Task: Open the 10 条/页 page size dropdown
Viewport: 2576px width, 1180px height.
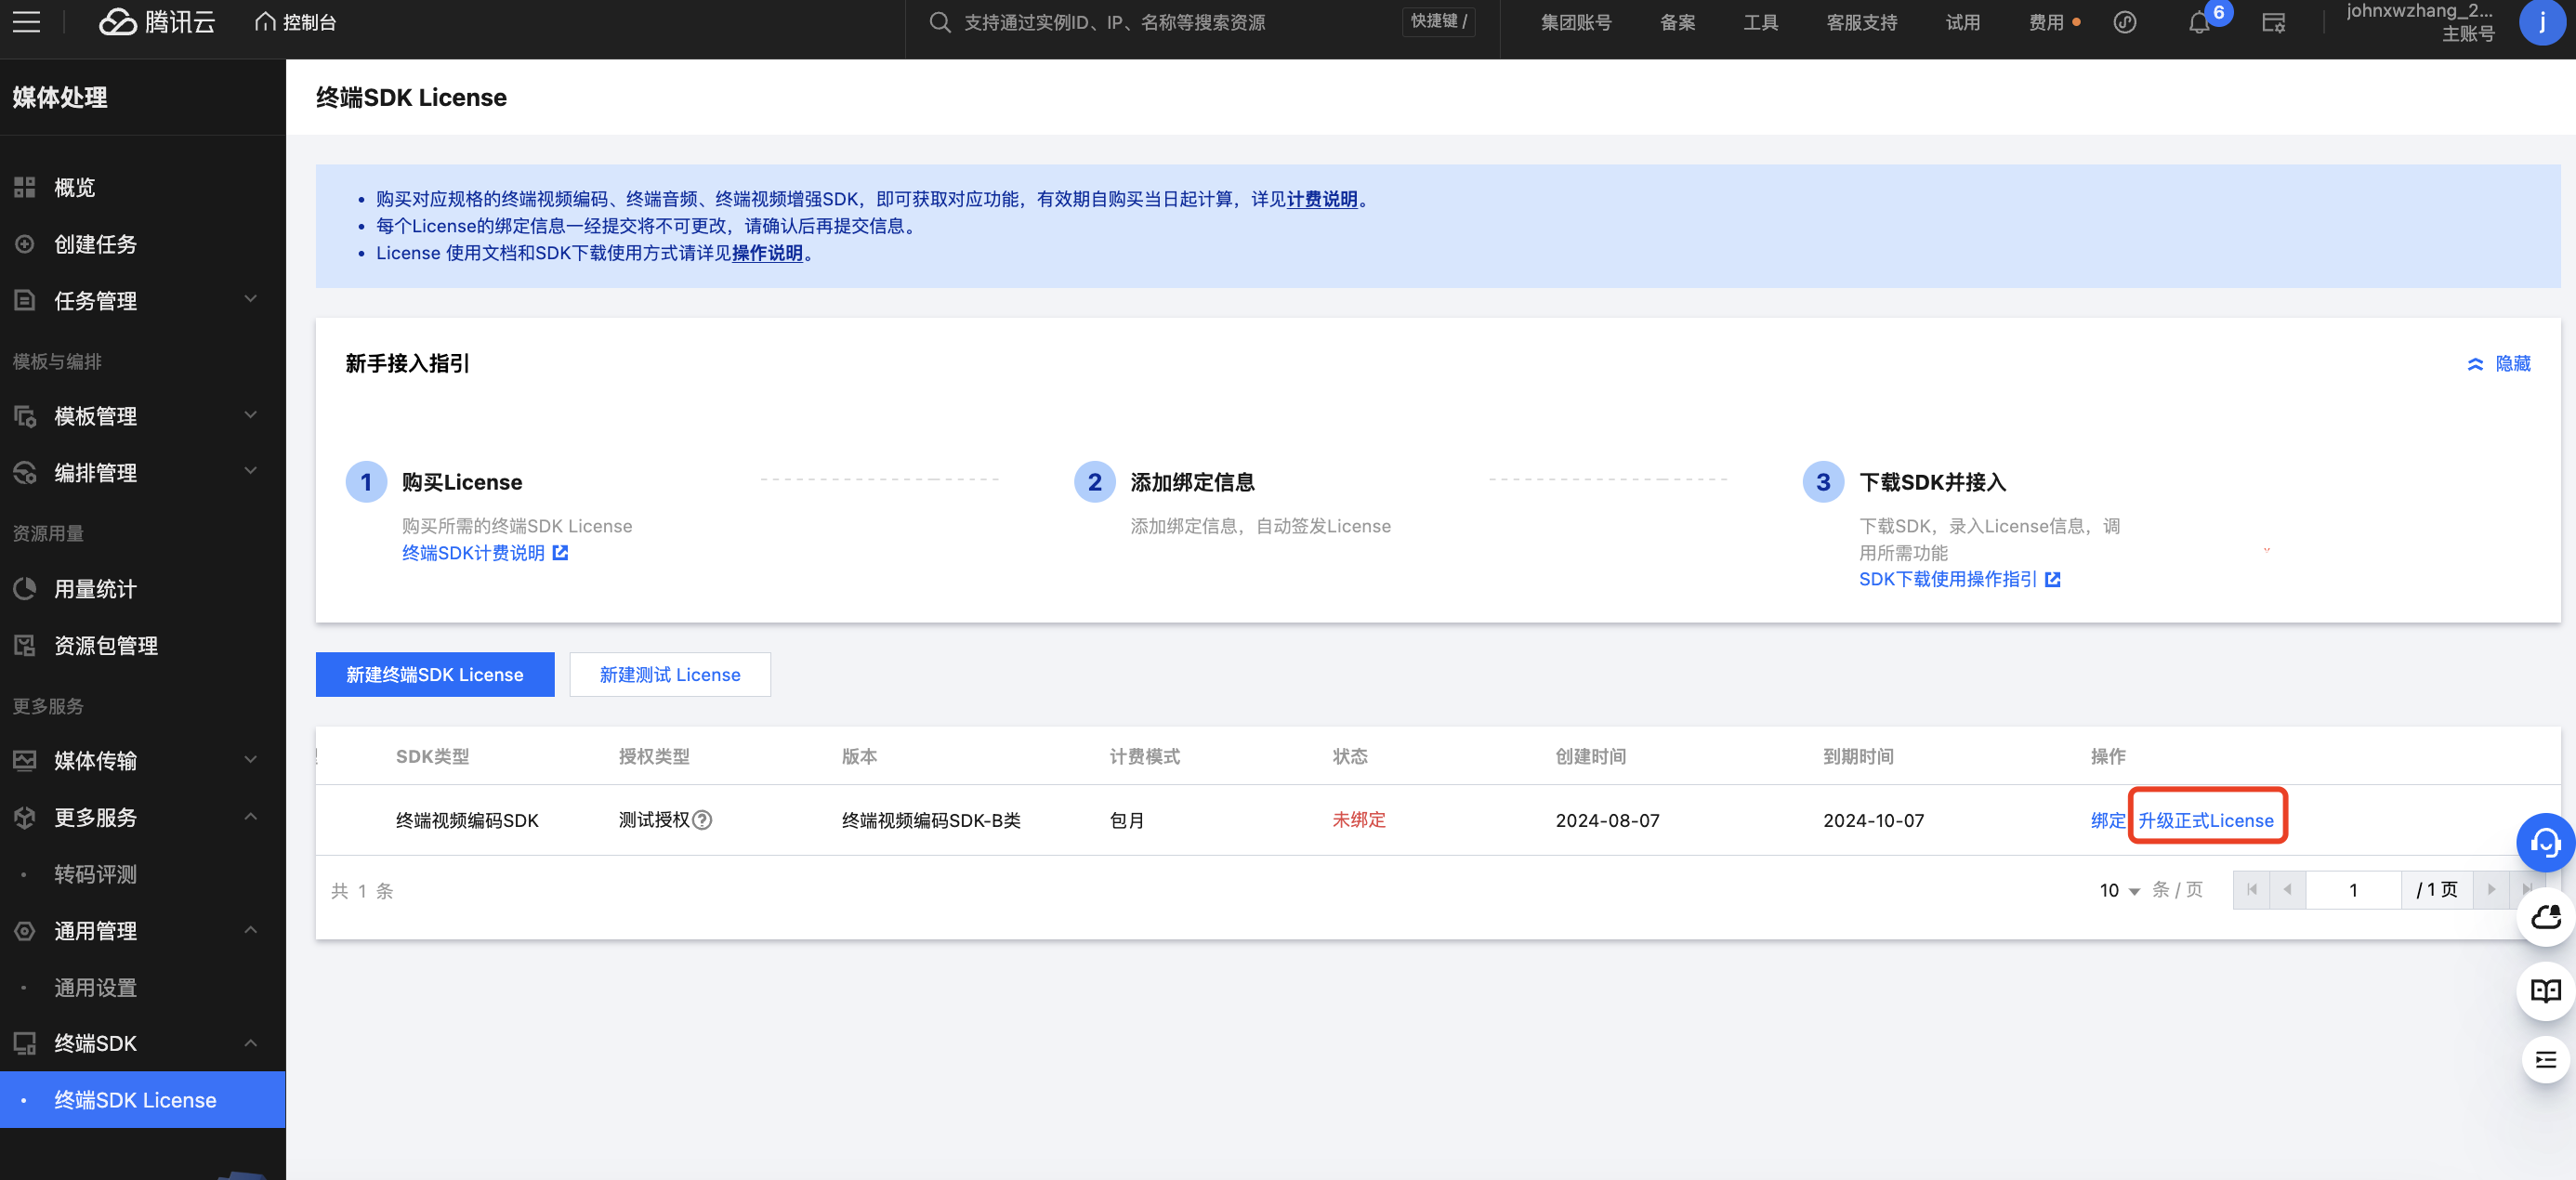Action: pos(2118,890)
